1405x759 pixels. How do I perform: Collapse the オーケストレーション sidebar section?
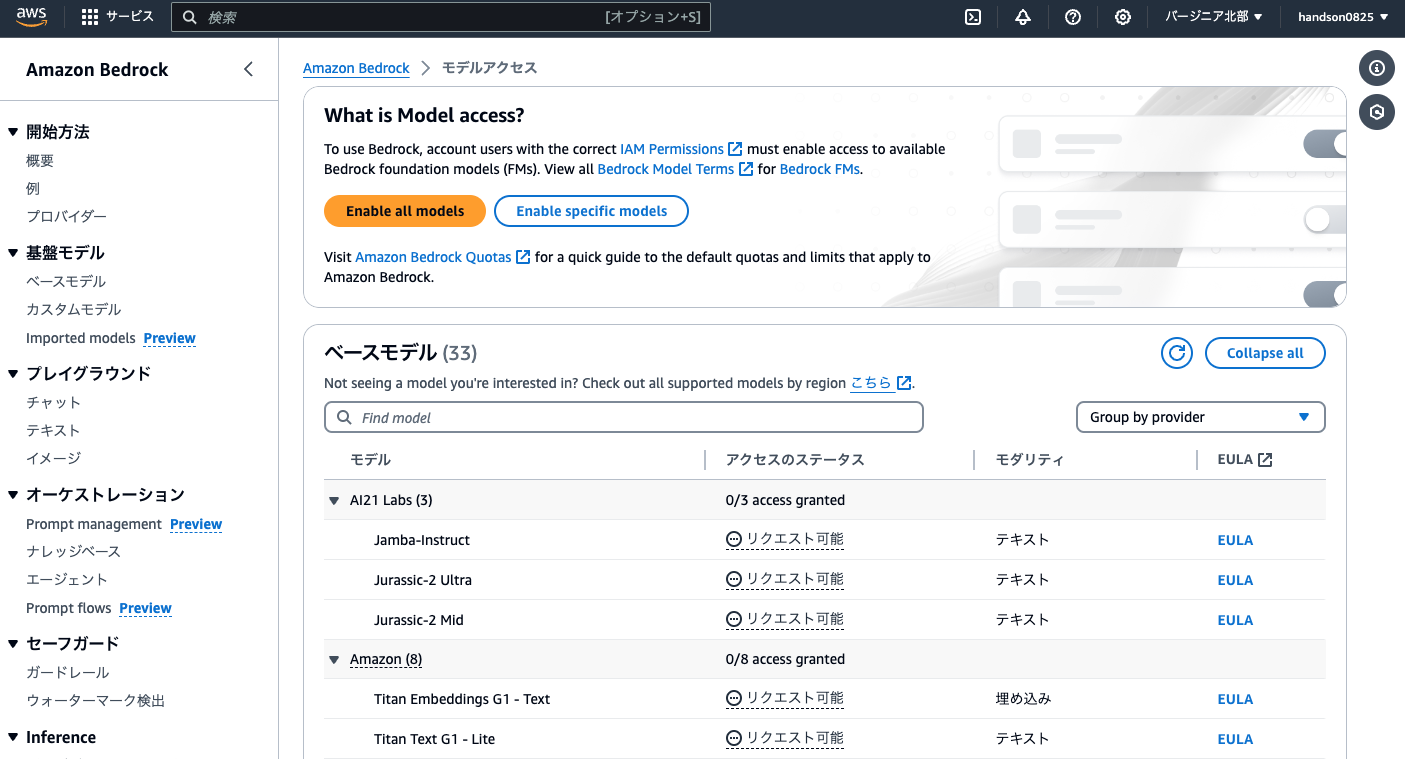[13, 495]
